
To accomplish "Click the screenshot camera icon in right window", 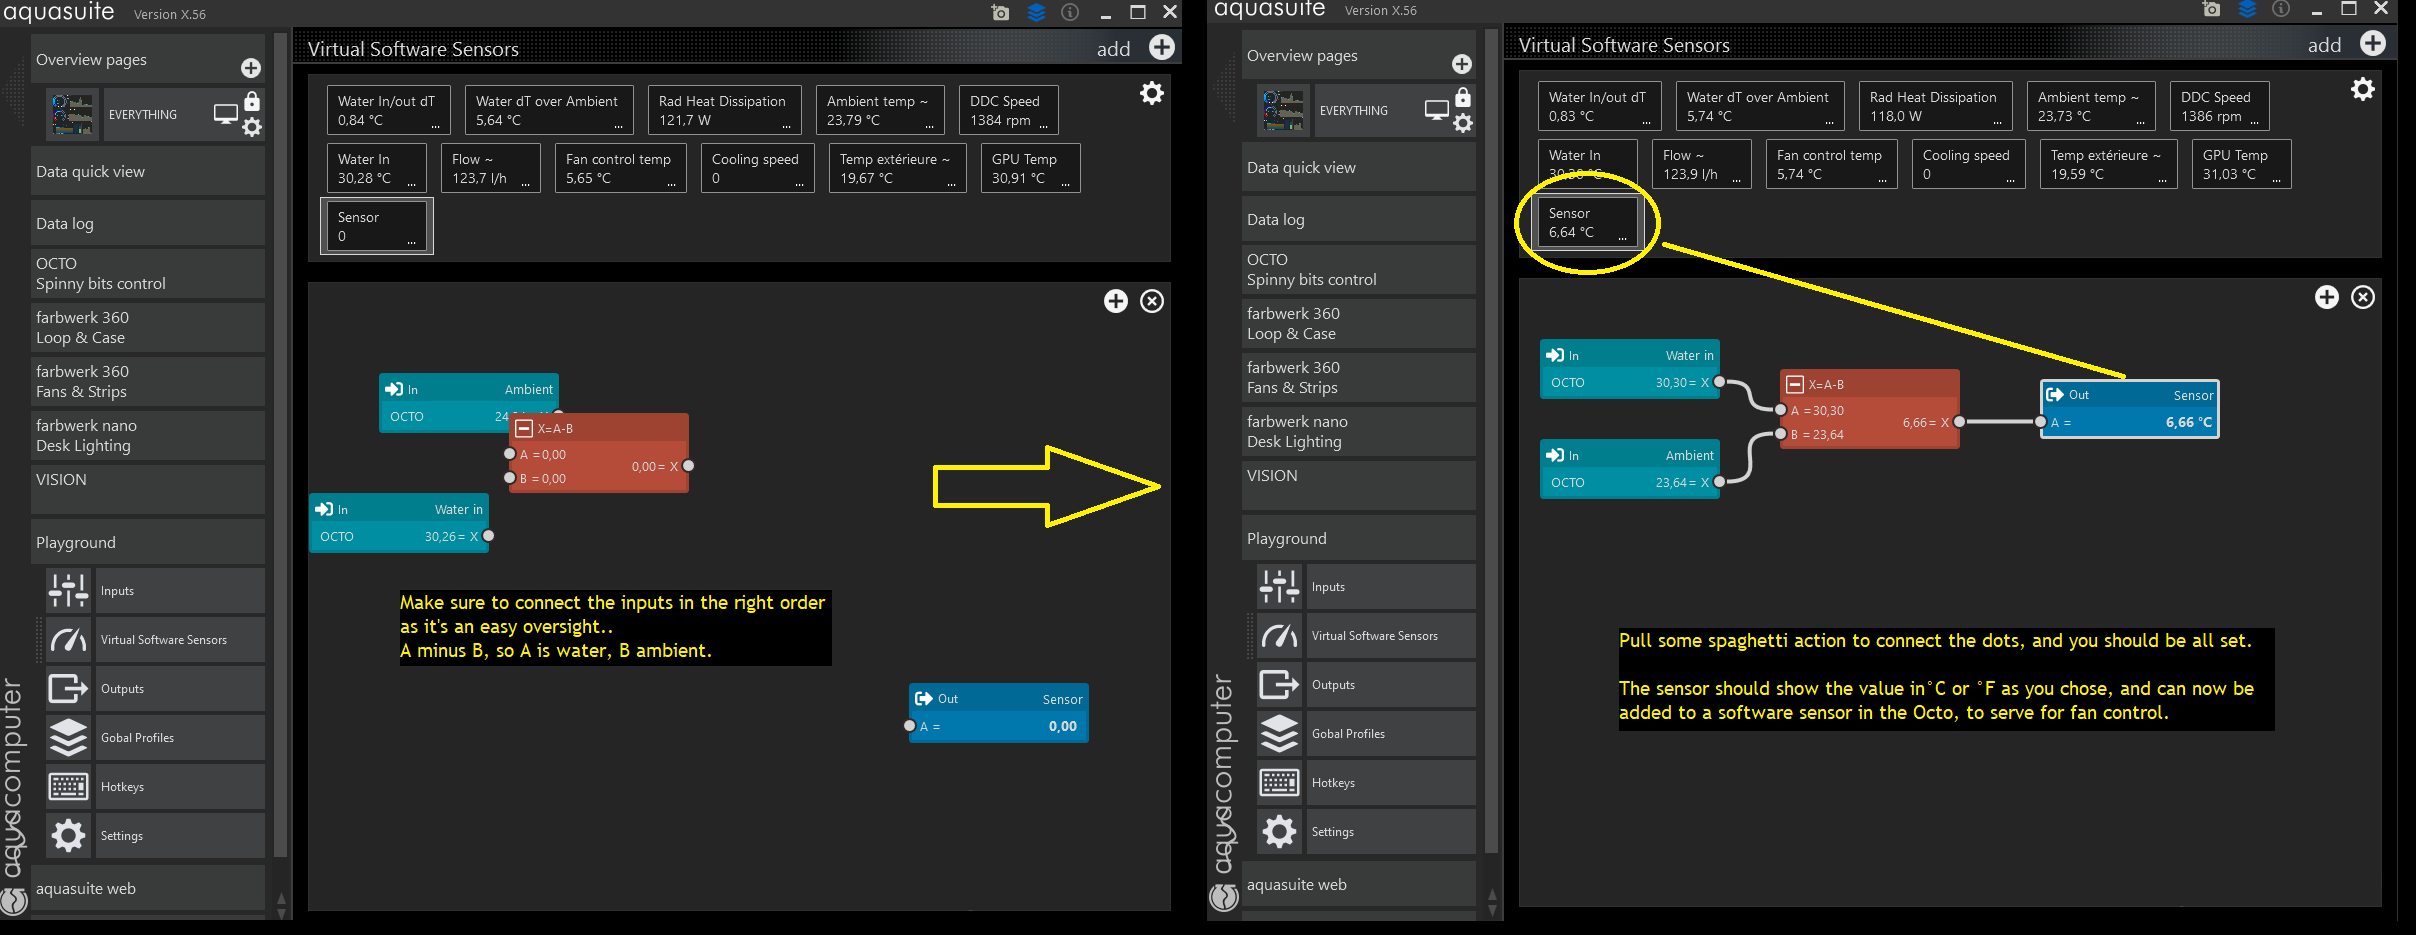I will 2211,9.
